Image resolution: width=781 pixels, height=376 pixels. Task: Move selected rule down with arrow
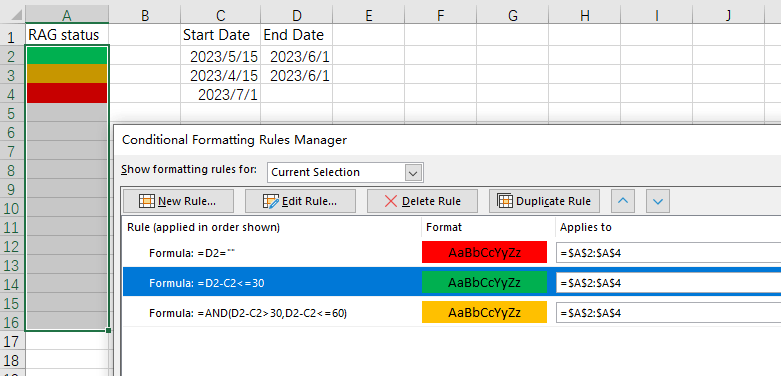tap(658, 201)
